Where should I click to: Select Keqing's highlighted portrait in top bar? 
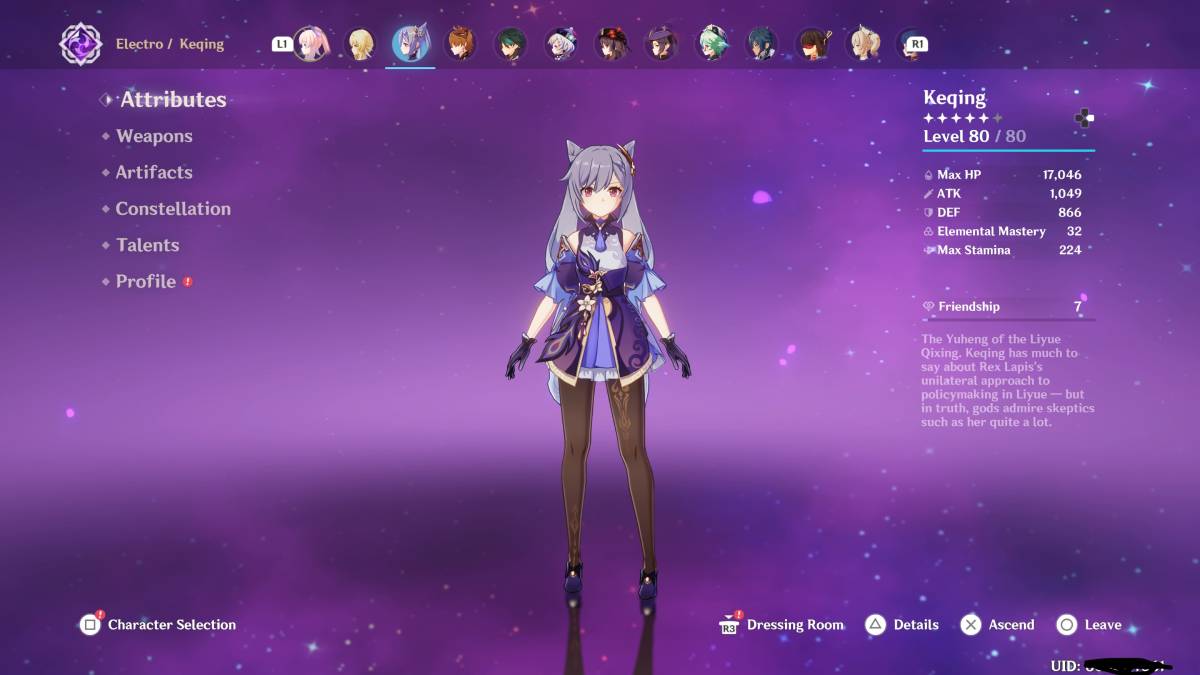[410, 44]
